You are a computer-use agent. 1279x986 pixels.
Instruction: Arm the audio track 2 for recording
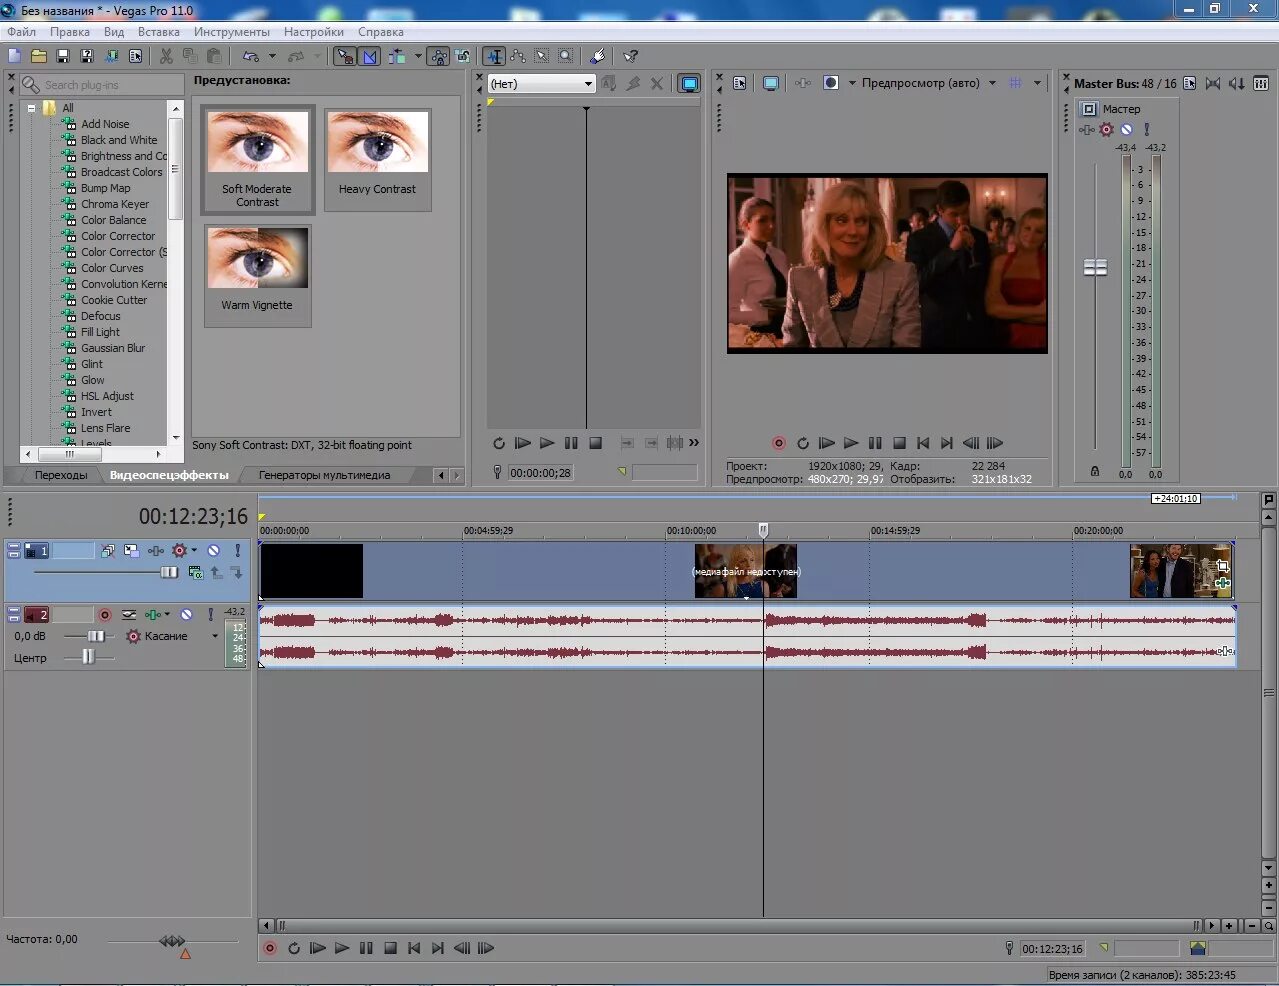pyautogui.click(x=103, y=614)
